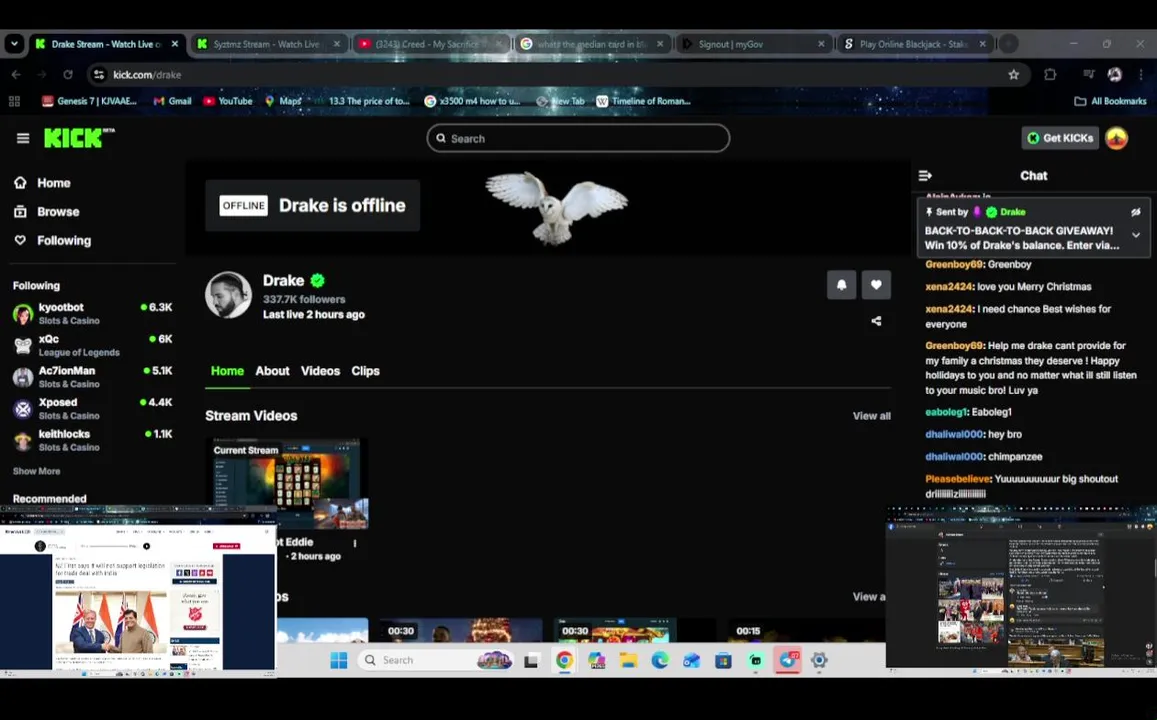This screenshot has width=1157, height=720.
Task: Bookmark this page with star icon
Action: [x=1014, y=75]
